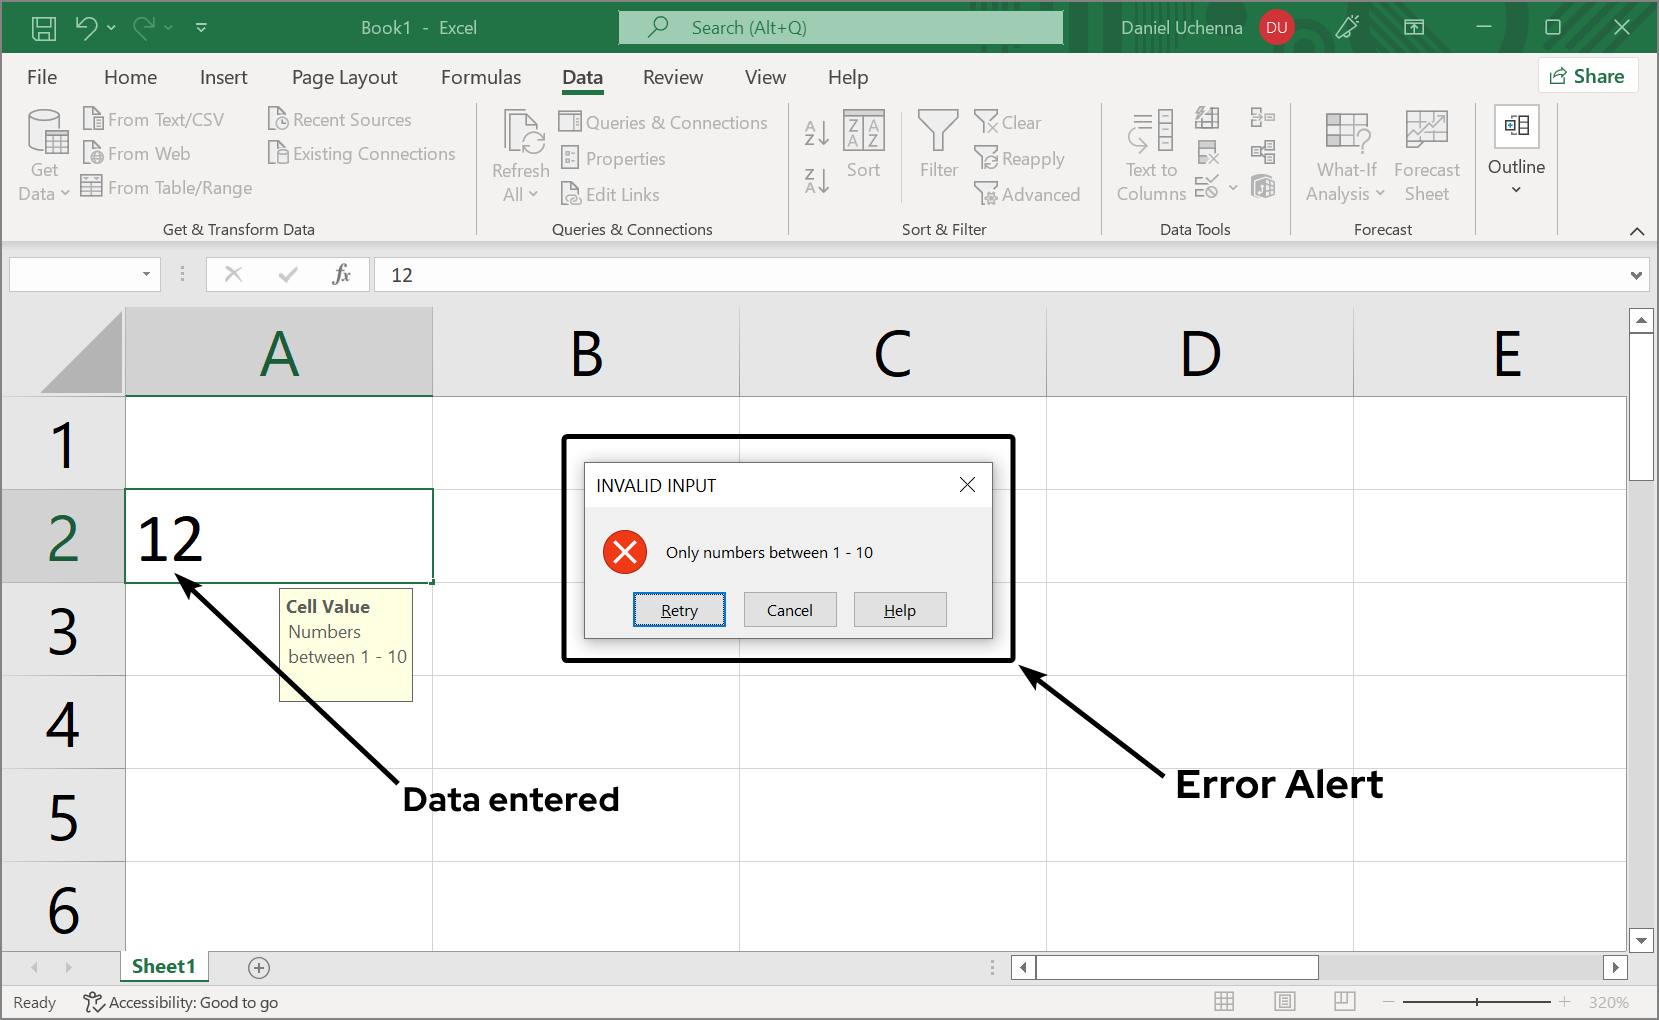Open the Name Box dropdown
The image size is (1659, 1020).
point(144,273)
